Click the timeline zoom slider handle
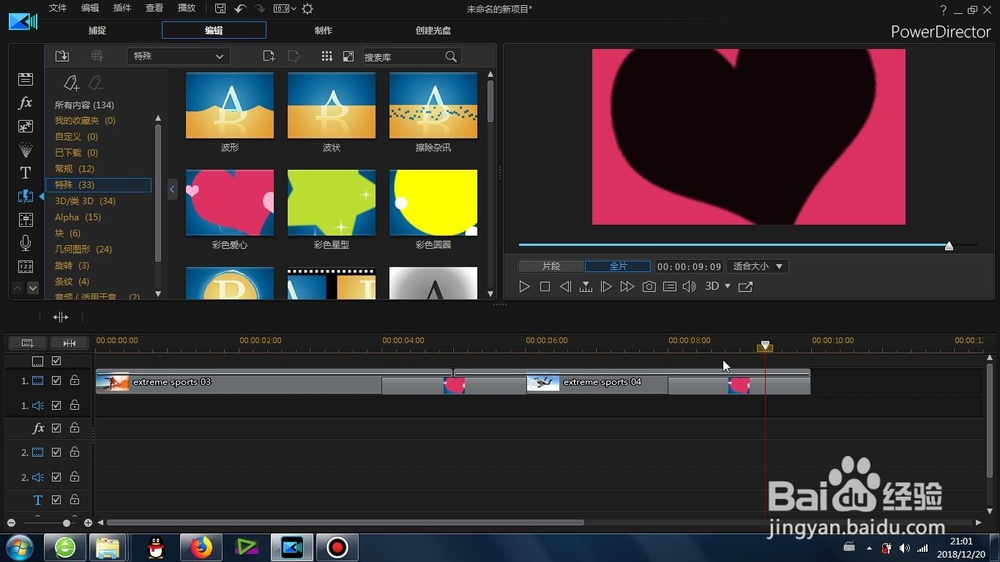This screenshot has height=562, width=1000. click(66, 522)
